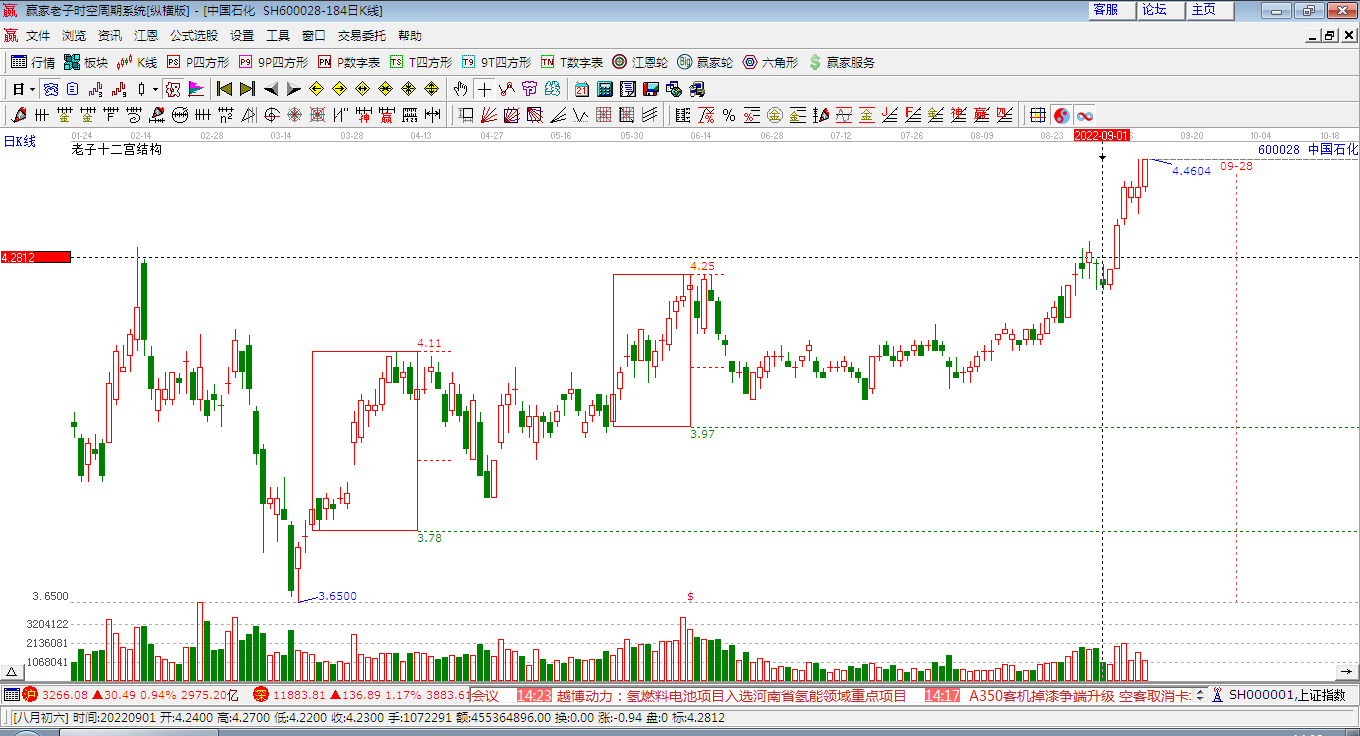Select the red fan lines tool
Image resolution: width=1360 pixels, height=736 pixels.
click(488, 115)
